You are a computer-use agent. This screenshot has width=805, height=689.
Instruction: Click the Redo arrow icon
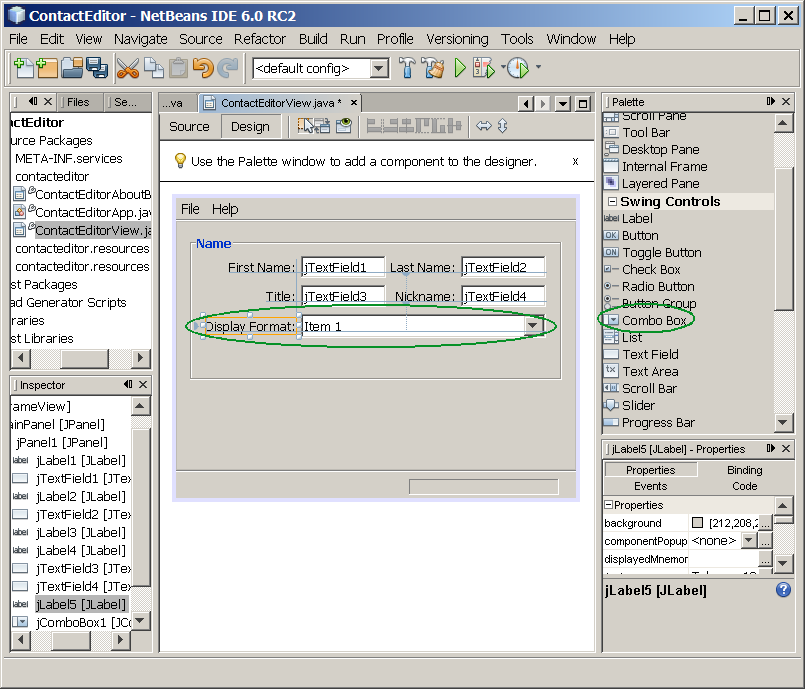click(x=228, y=68)
